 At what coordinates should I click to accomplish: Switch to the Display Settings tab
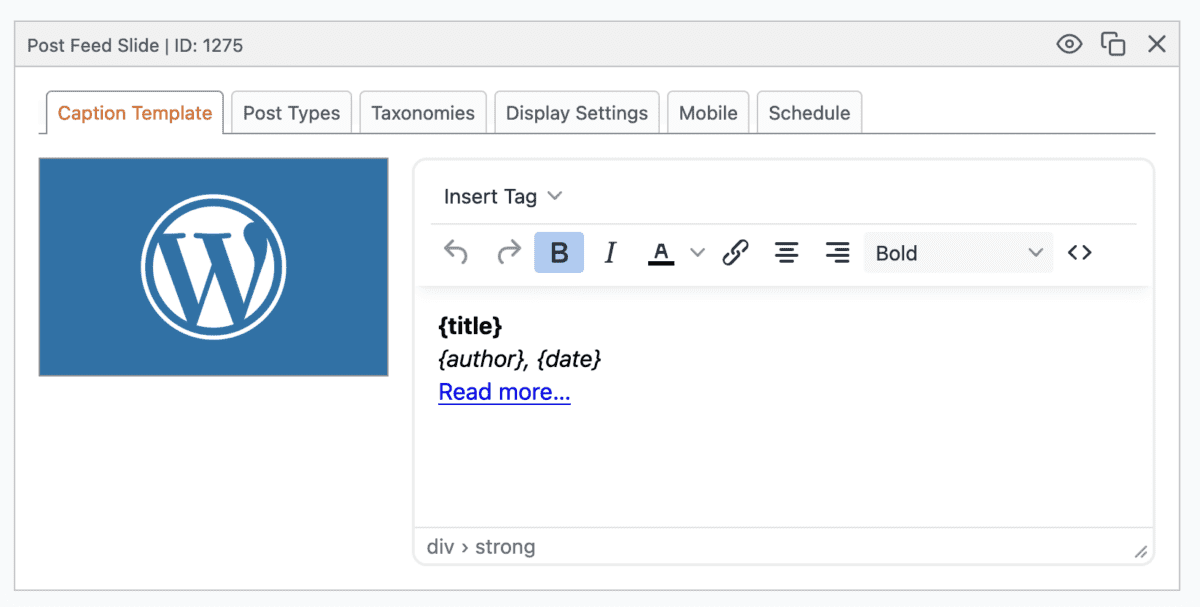[x=576, y=112]
